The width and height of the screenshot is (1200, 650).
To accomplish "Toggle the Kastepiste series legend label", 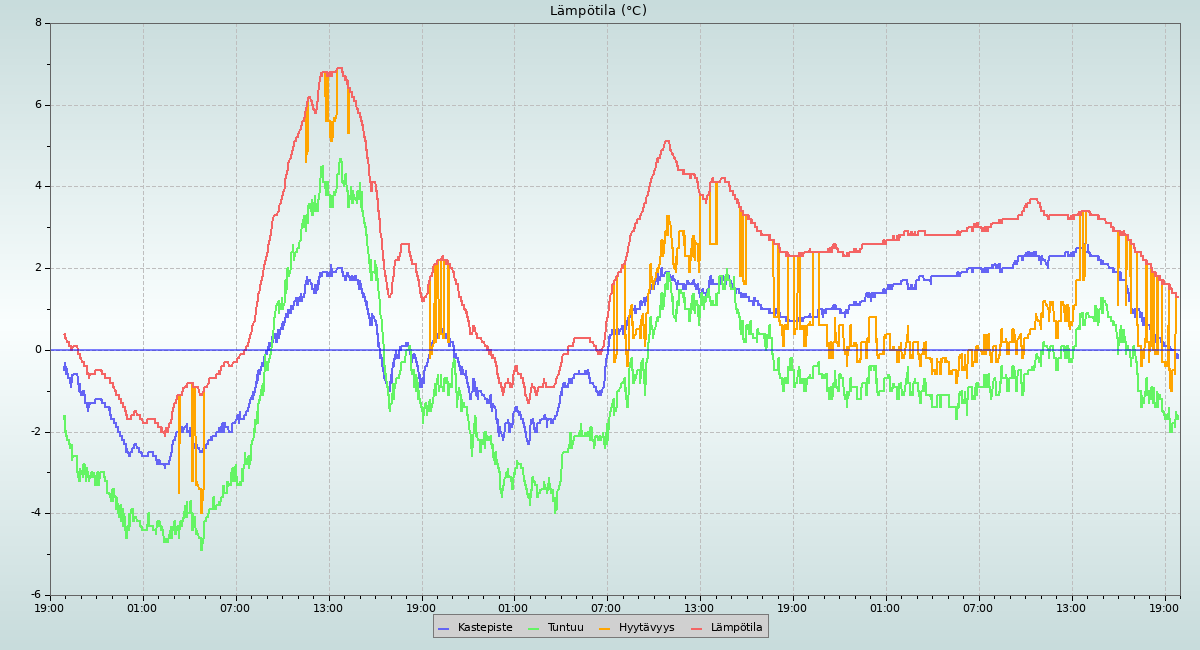I will (x=485, y=627).
